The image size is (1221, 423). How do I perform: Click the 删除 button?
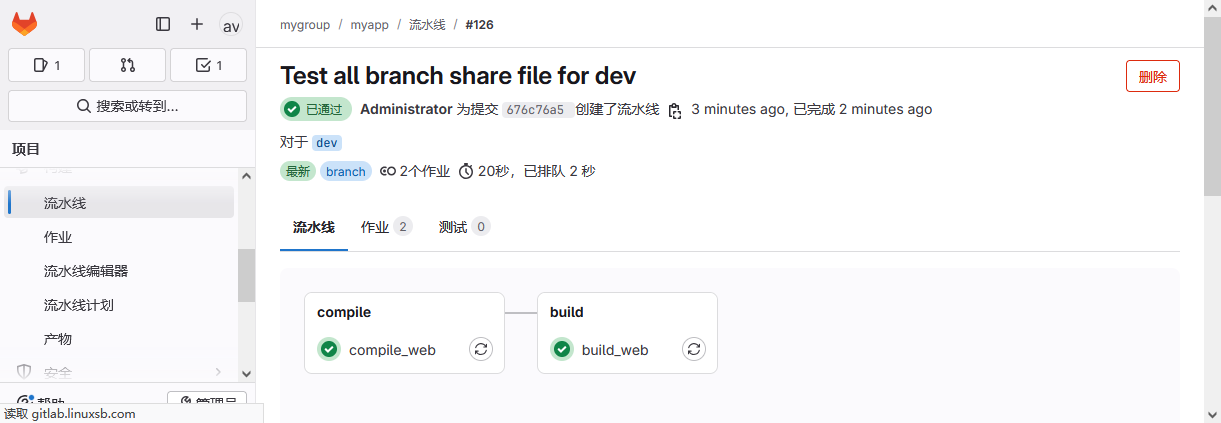(x=1152, y=76)
